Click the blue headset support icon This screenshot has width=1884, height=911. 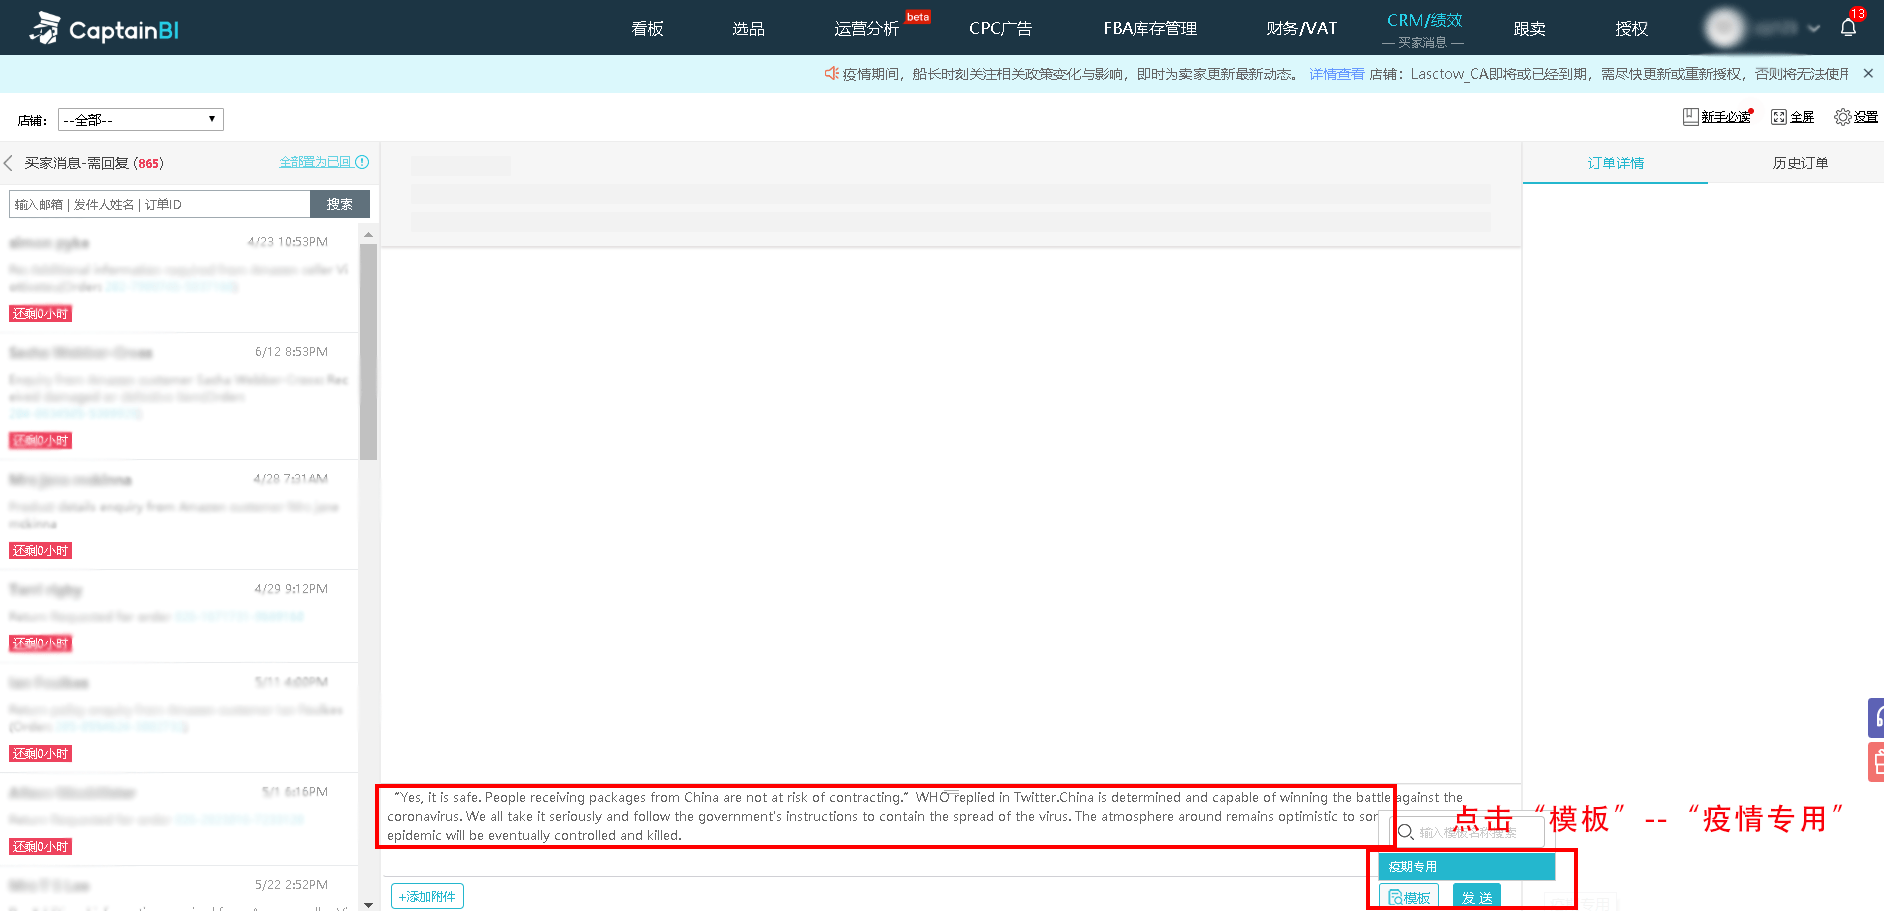click(x=1878, y=717)
